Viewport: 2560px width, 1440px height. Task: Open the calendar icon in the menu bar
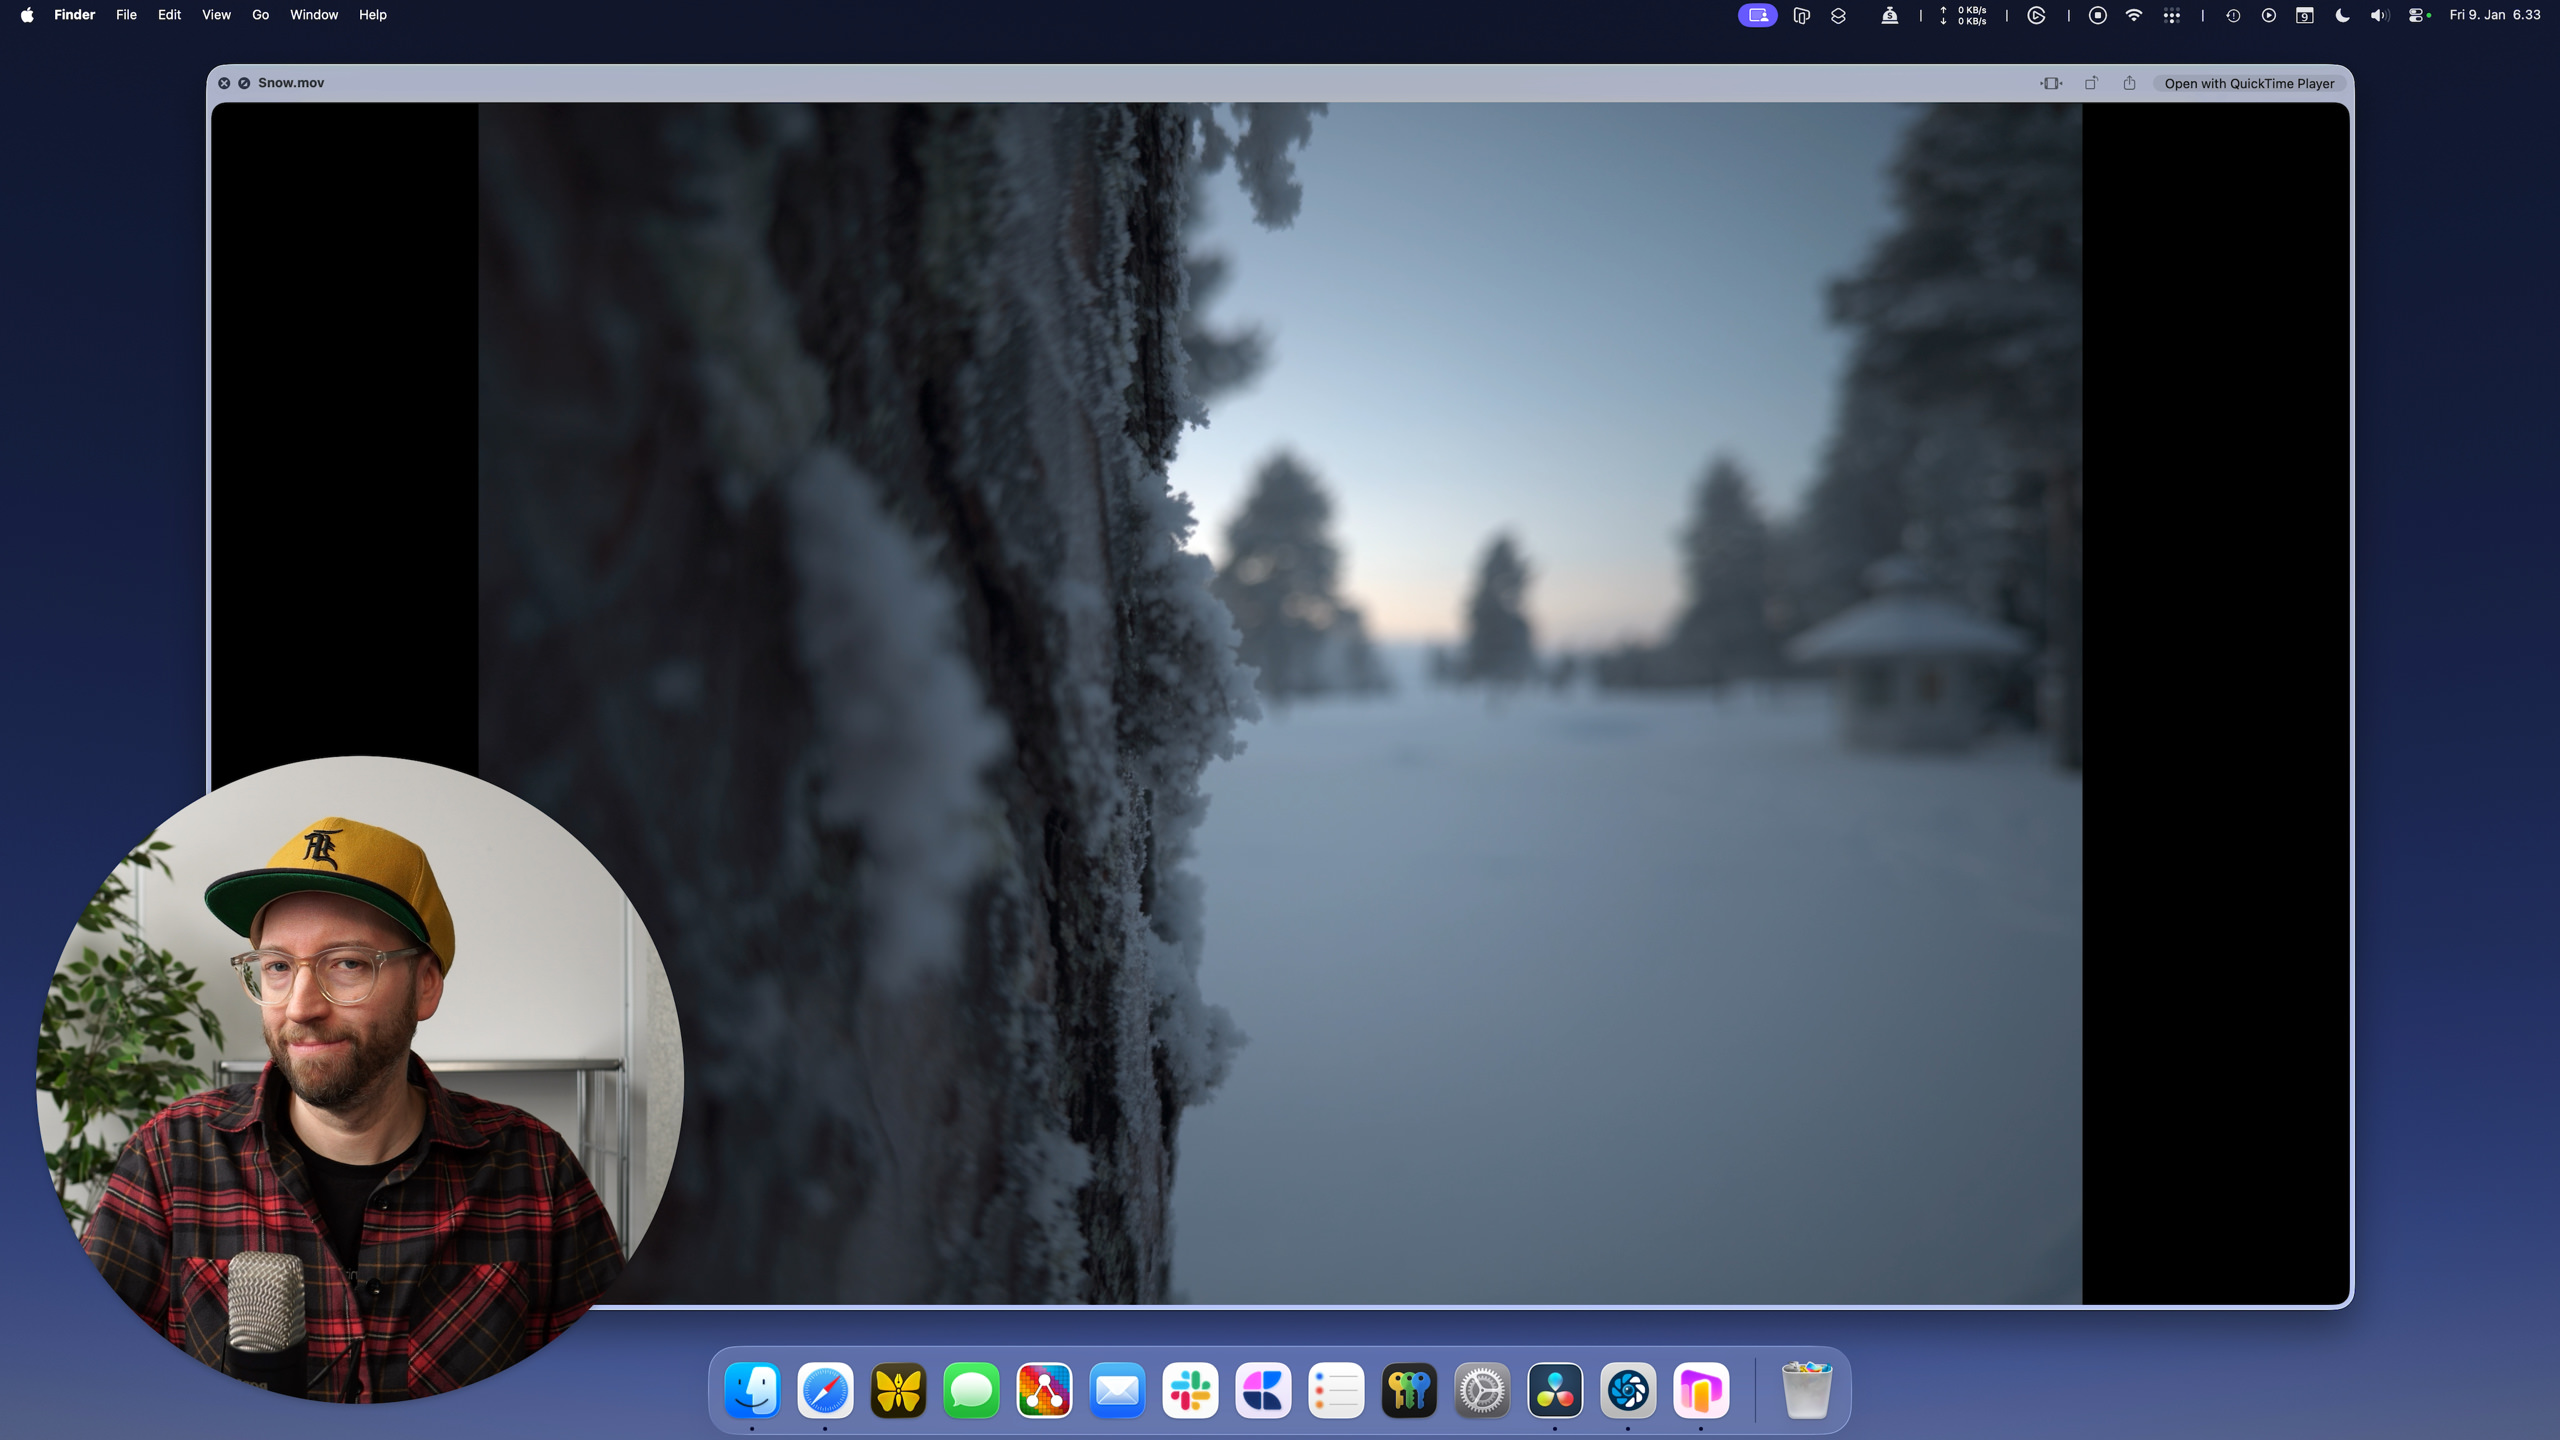coord(2305,15)
